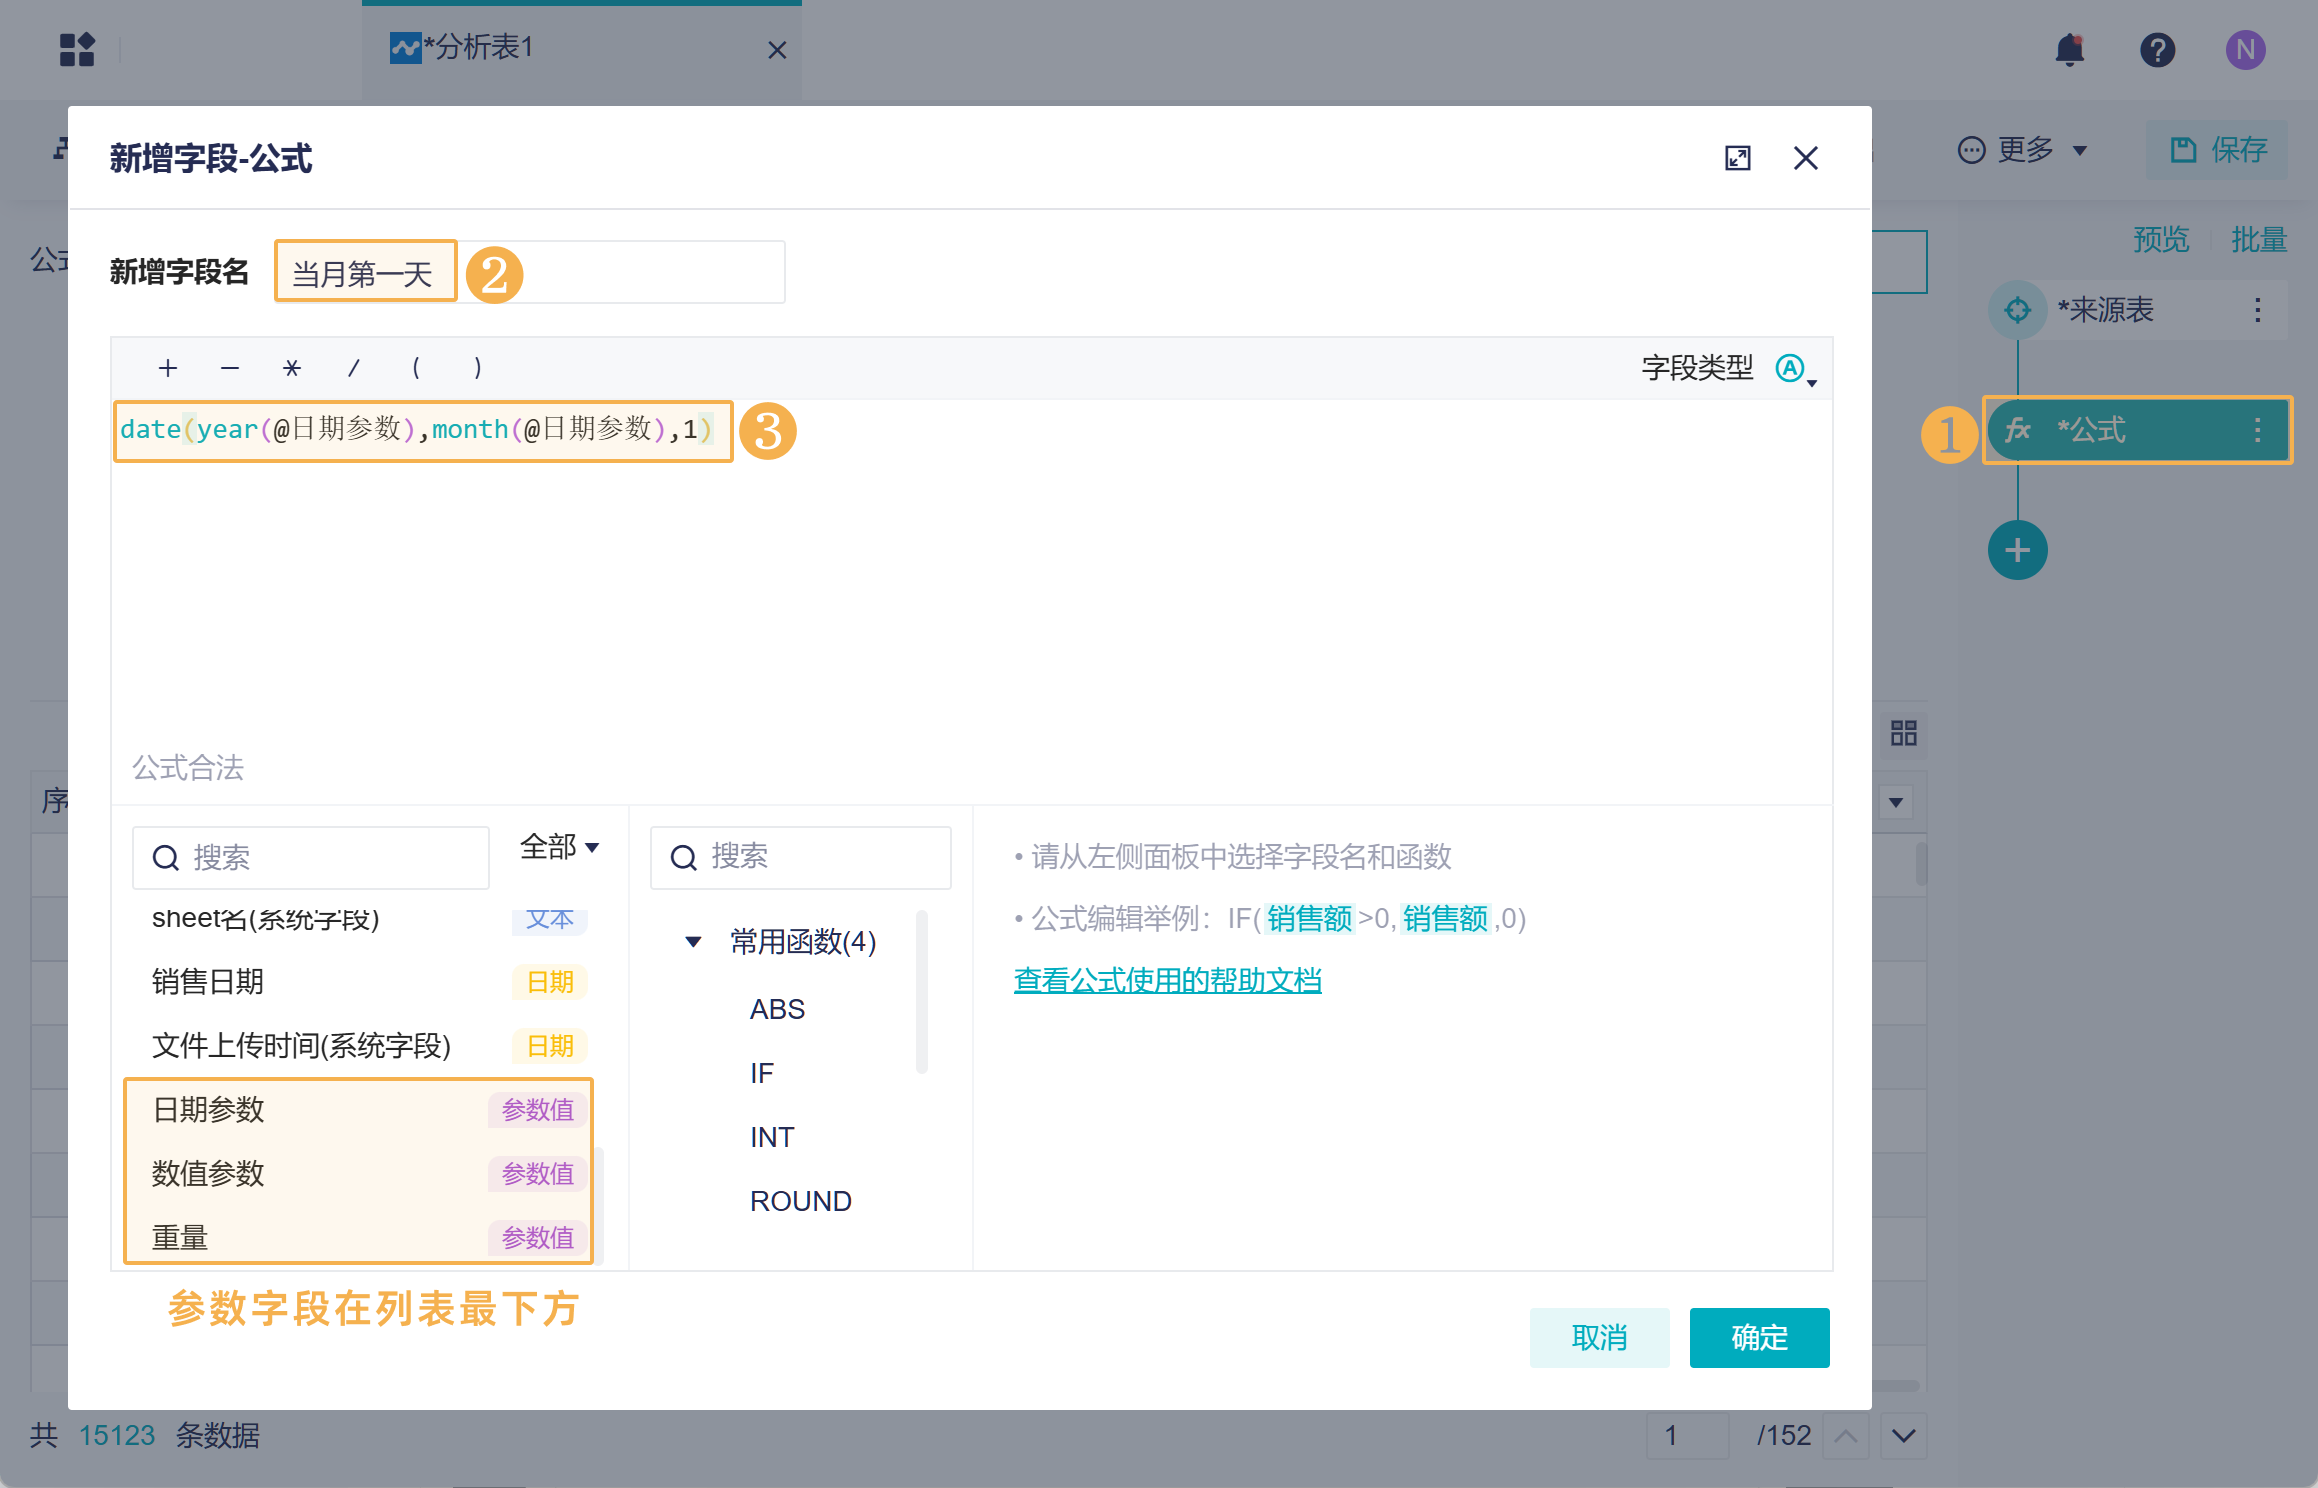This screenshot has height=1488, width=2318.
Task: Insert the plus operator
Action: [168, 368]
